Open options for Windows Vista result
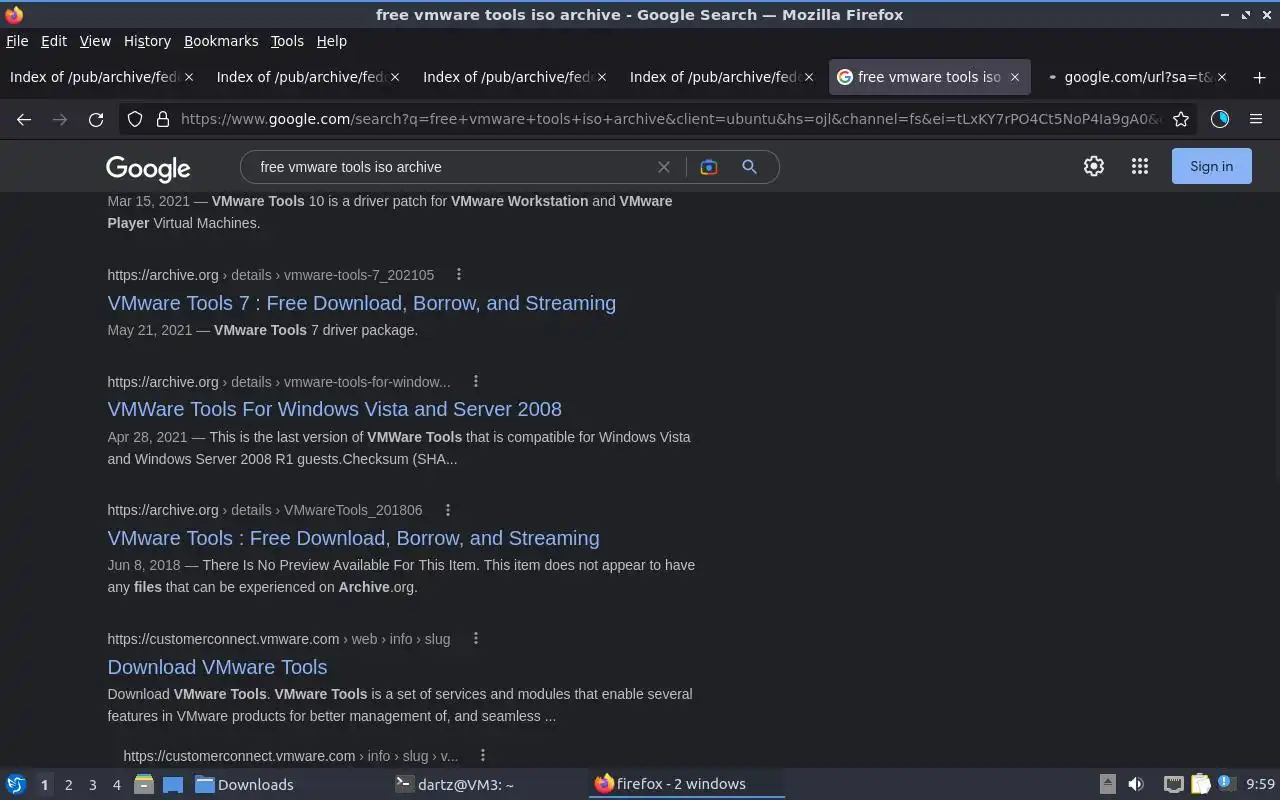1280x800 pixels. pos(476,381)
